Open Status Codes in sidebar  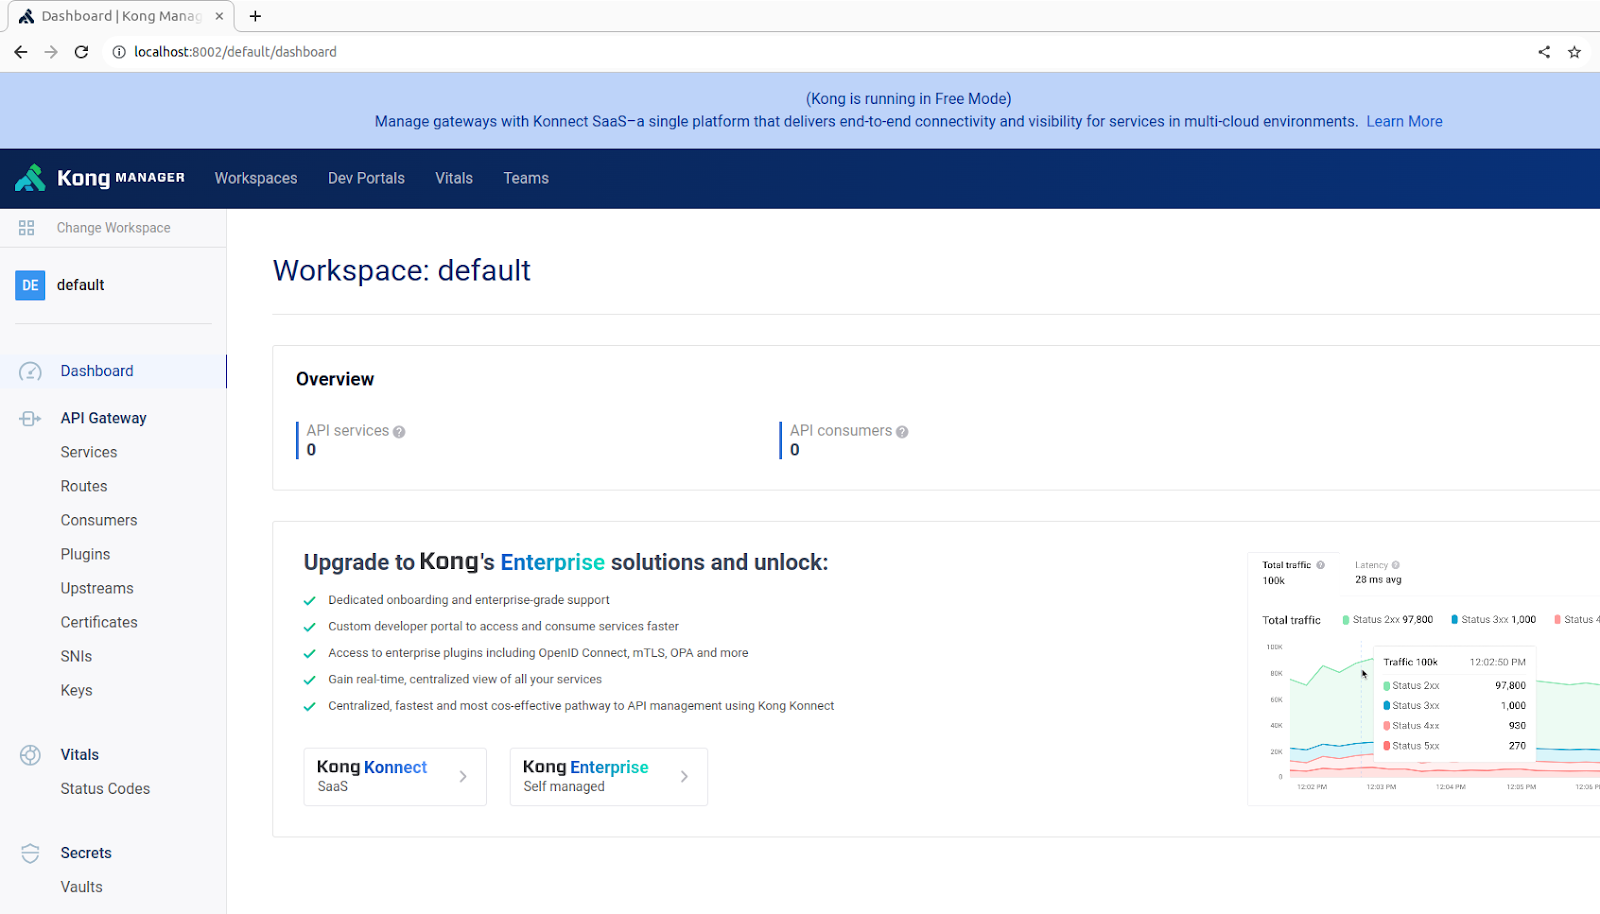click(x=105, y=789)
